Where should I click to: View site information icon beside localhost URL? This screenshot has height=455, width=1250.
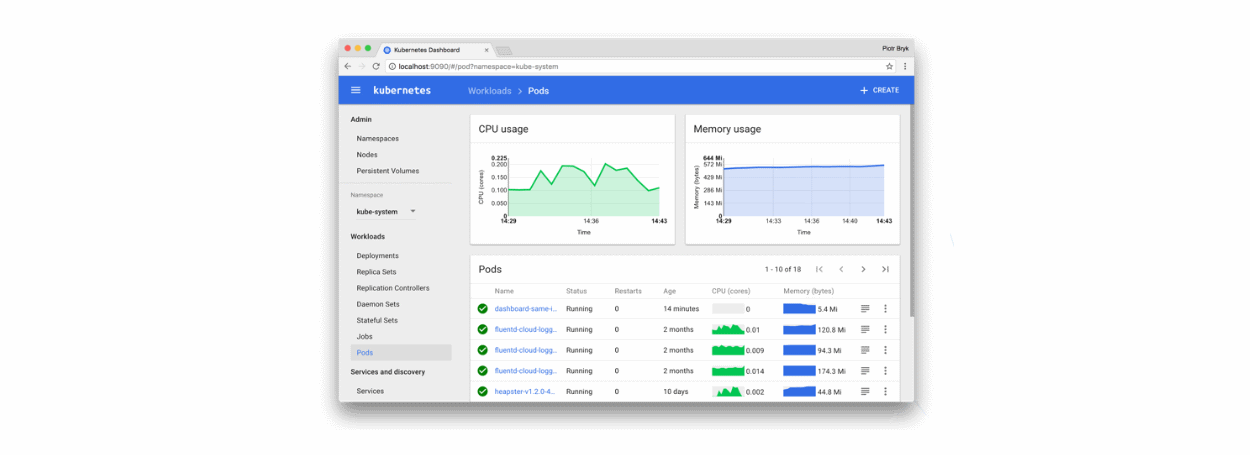point(392,66)
